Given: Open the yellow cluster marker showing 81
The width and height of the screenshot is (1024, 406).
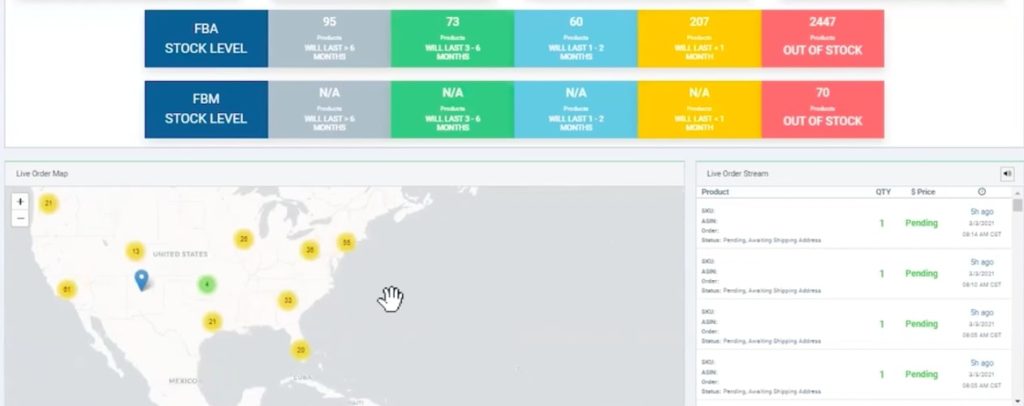Looking at the screenshot, I should click(x=66, y=289).
